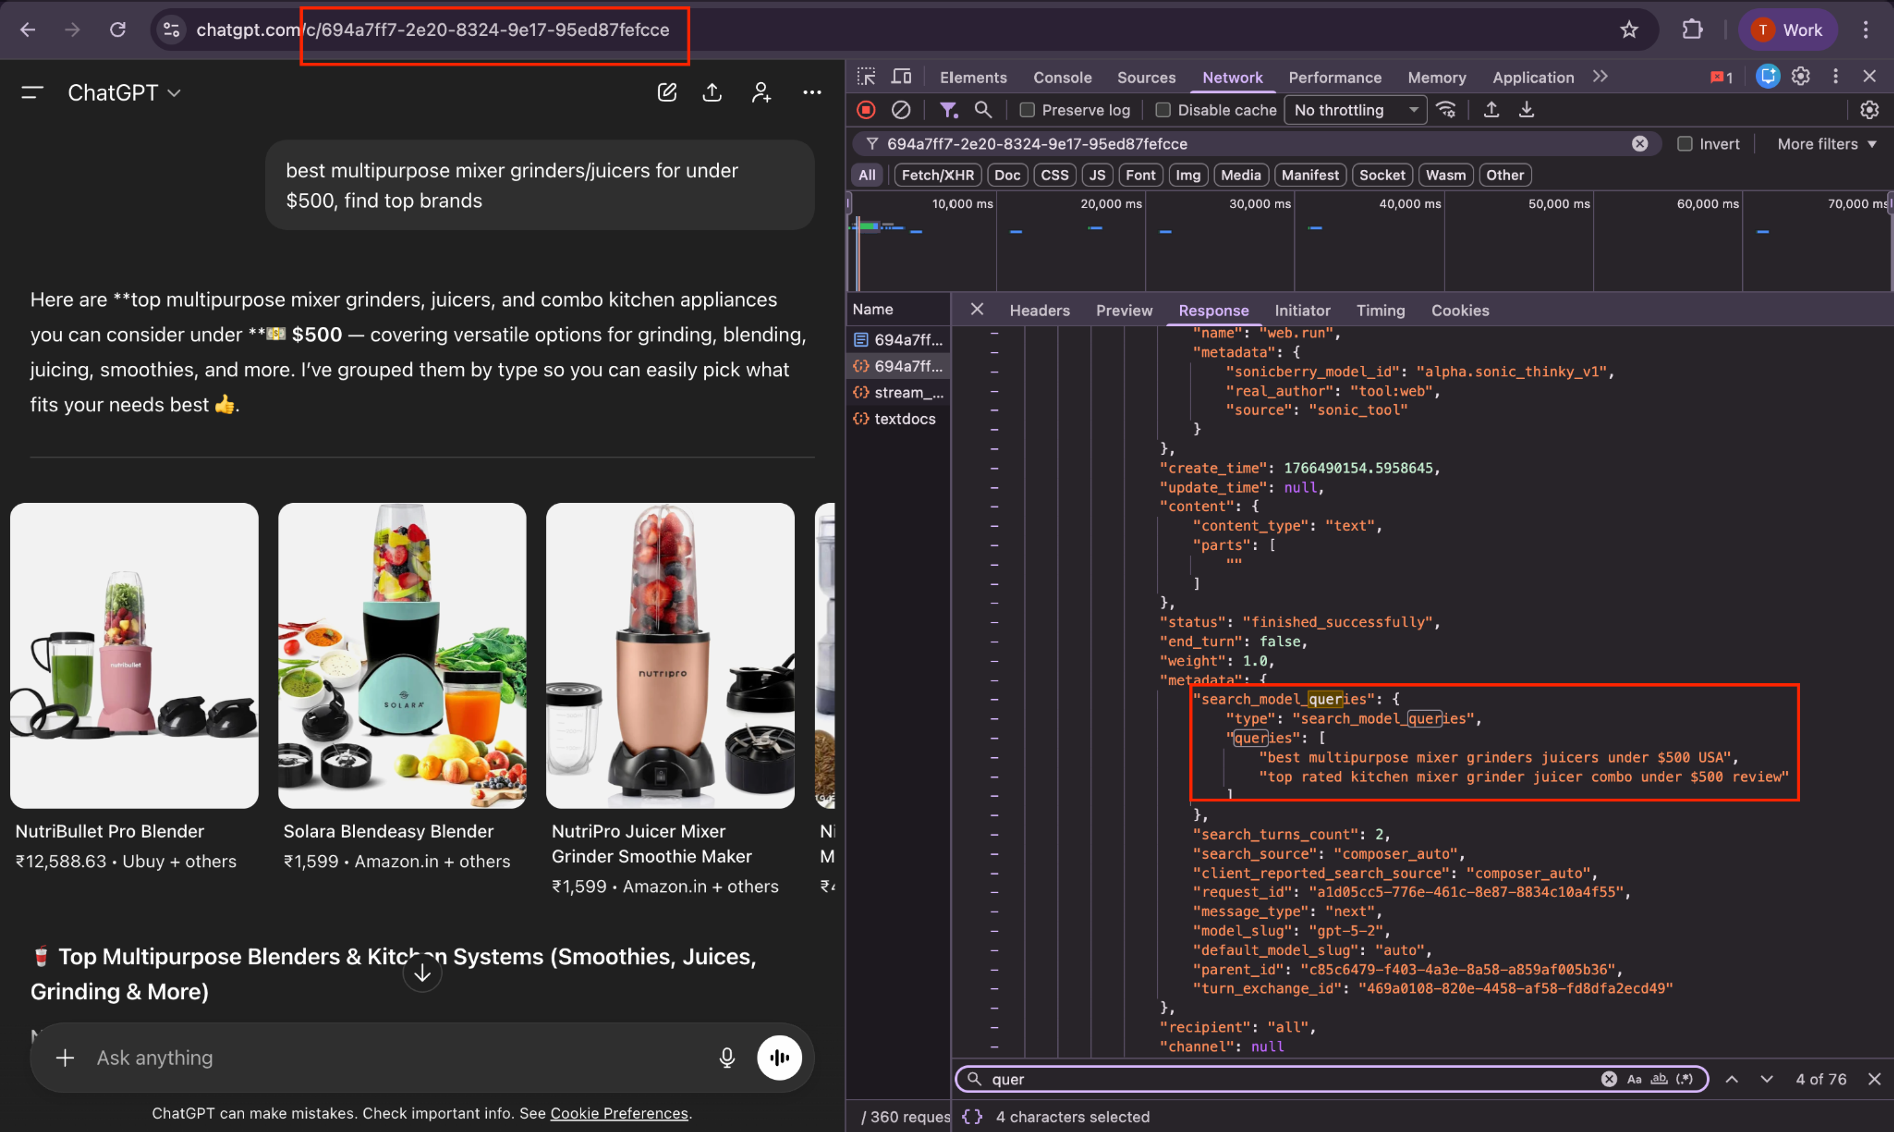This screenshot has width=1894, height=1132.
Task: Select the inspect element cursor tool
Action: 866,76
